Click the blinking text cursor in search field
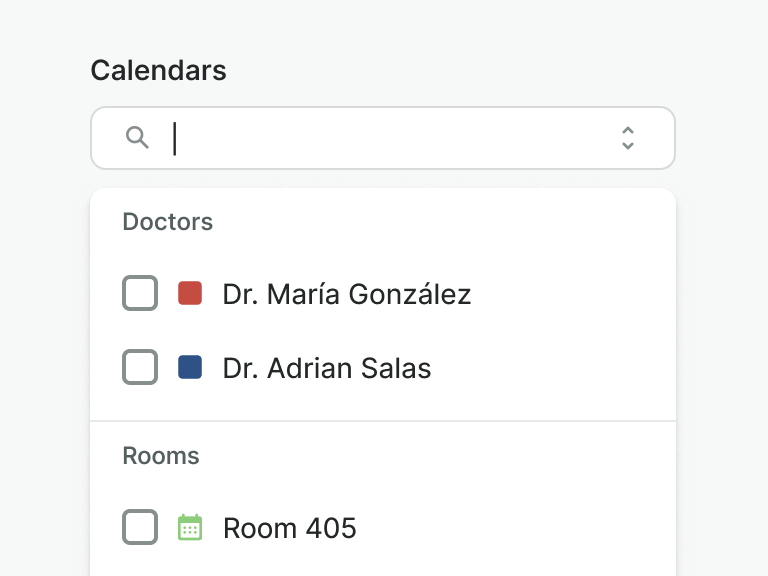768x576 pixels. click(174, 139)
